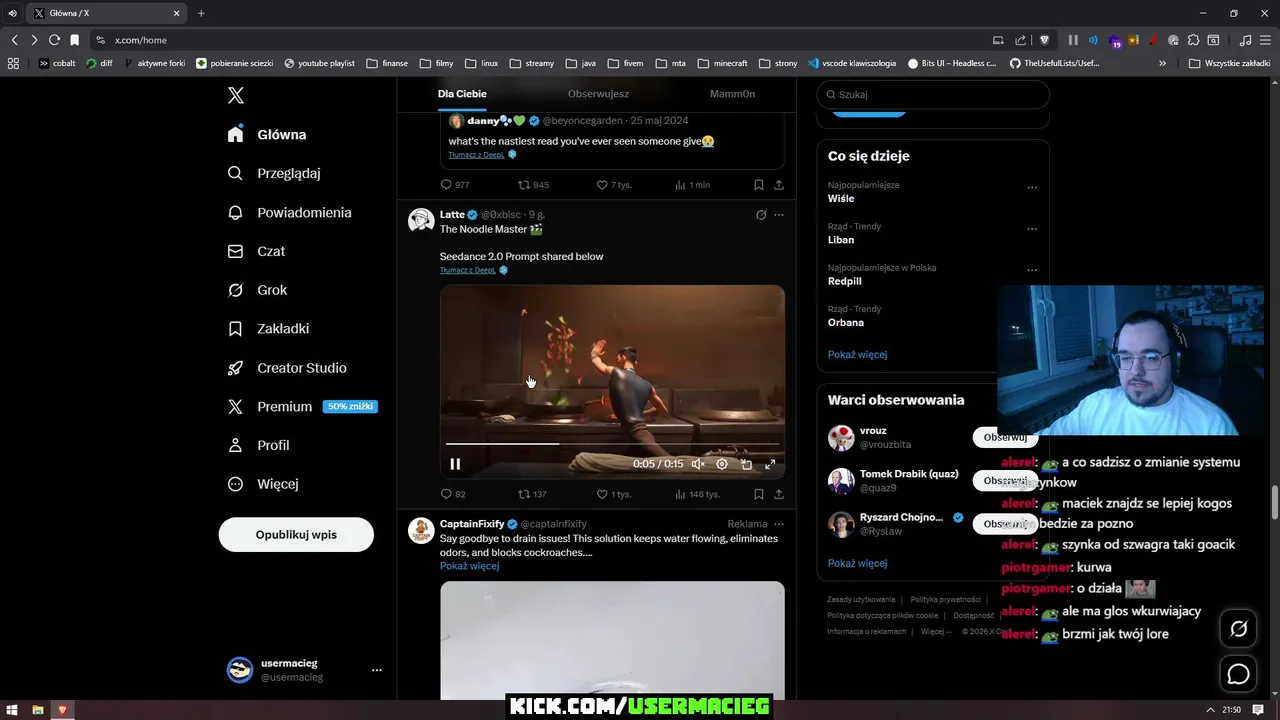The height and width of the screenshot is (720, 1280).
Task: Open the floating chat messages button
Action: tap(1238, 674)
